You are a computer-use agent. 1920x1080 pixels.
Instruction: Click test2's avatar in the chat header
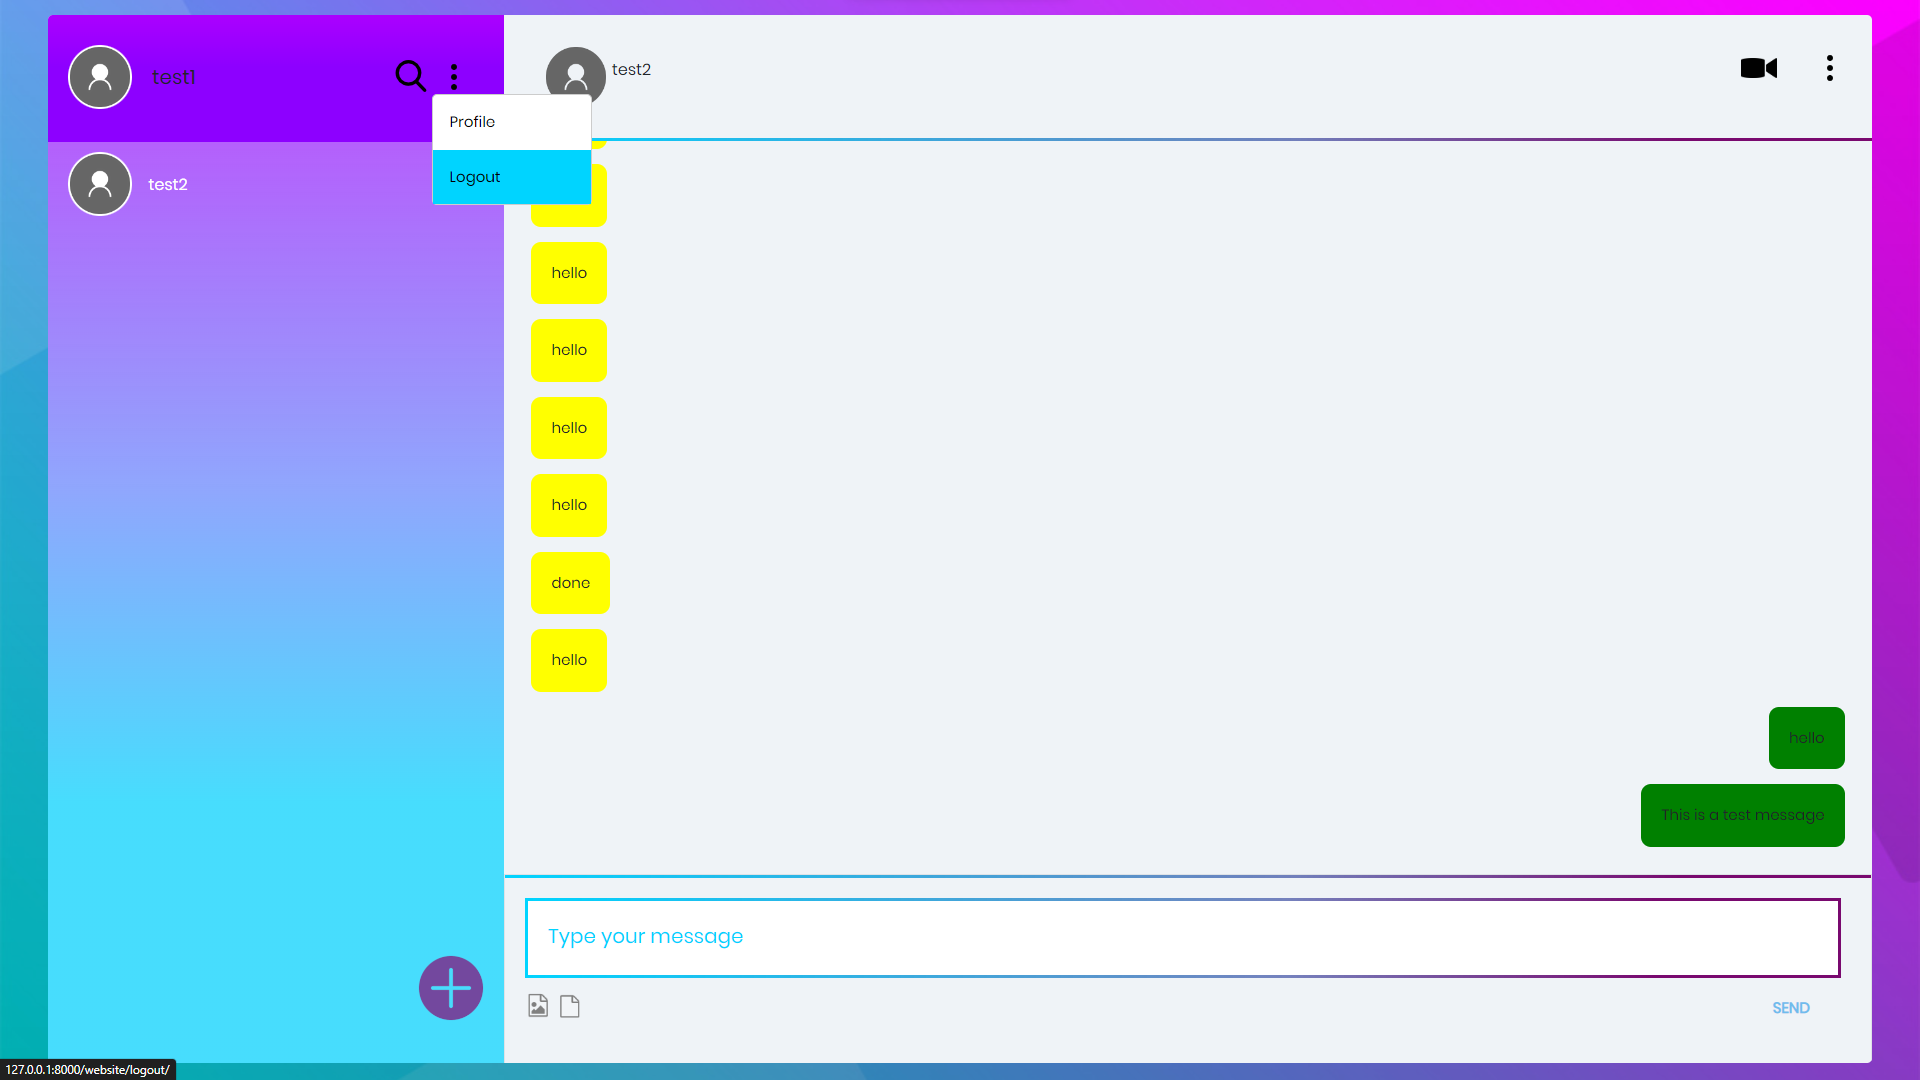click(x=575, y=74)
